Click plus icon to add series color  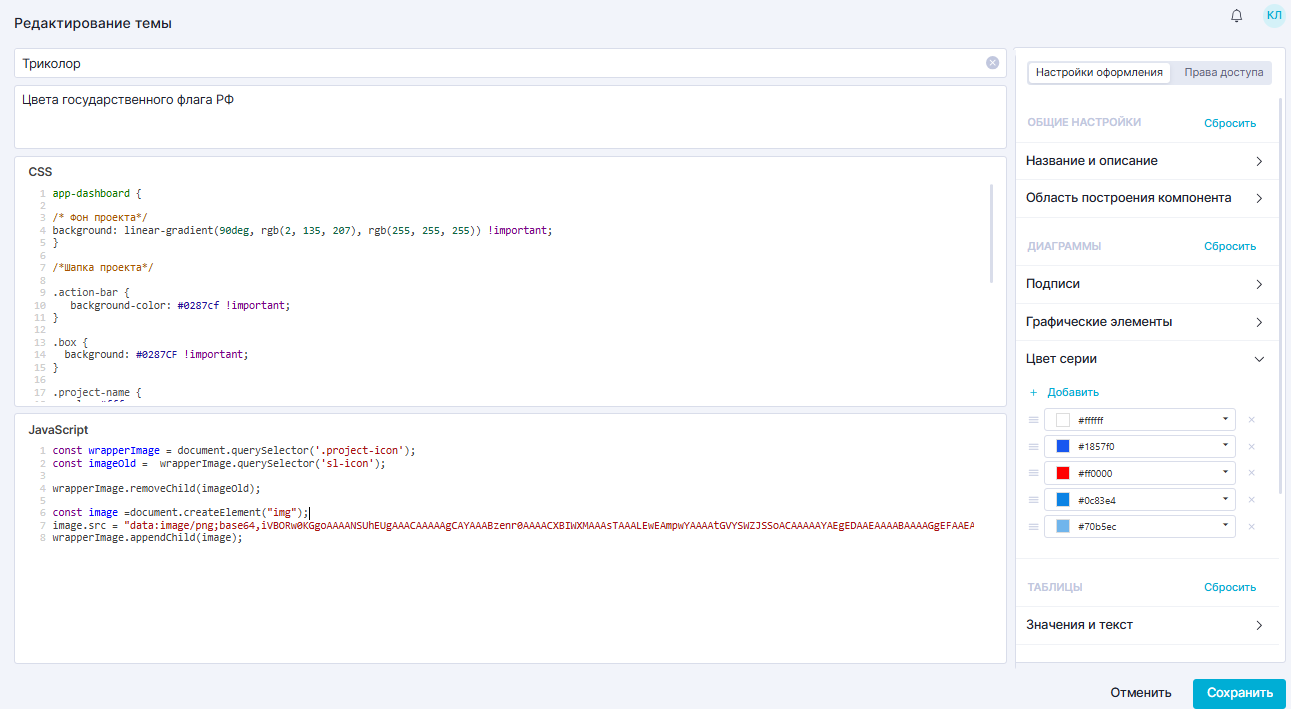click(1033, 392)
